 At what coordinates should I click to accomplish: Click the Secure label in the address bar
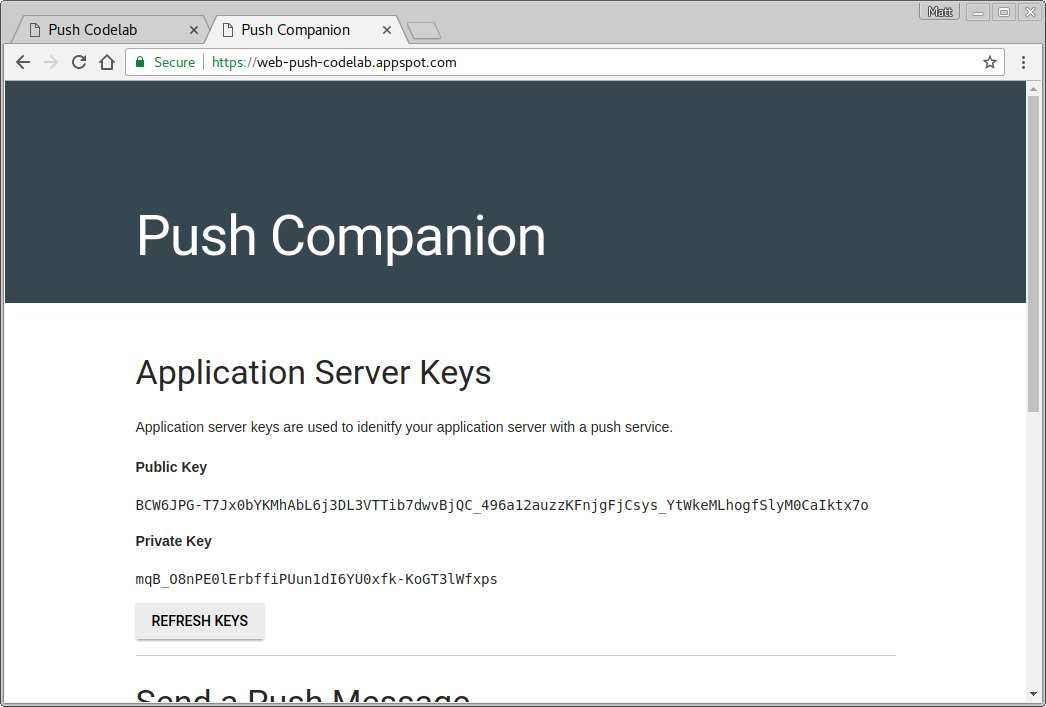coord(173,62)
